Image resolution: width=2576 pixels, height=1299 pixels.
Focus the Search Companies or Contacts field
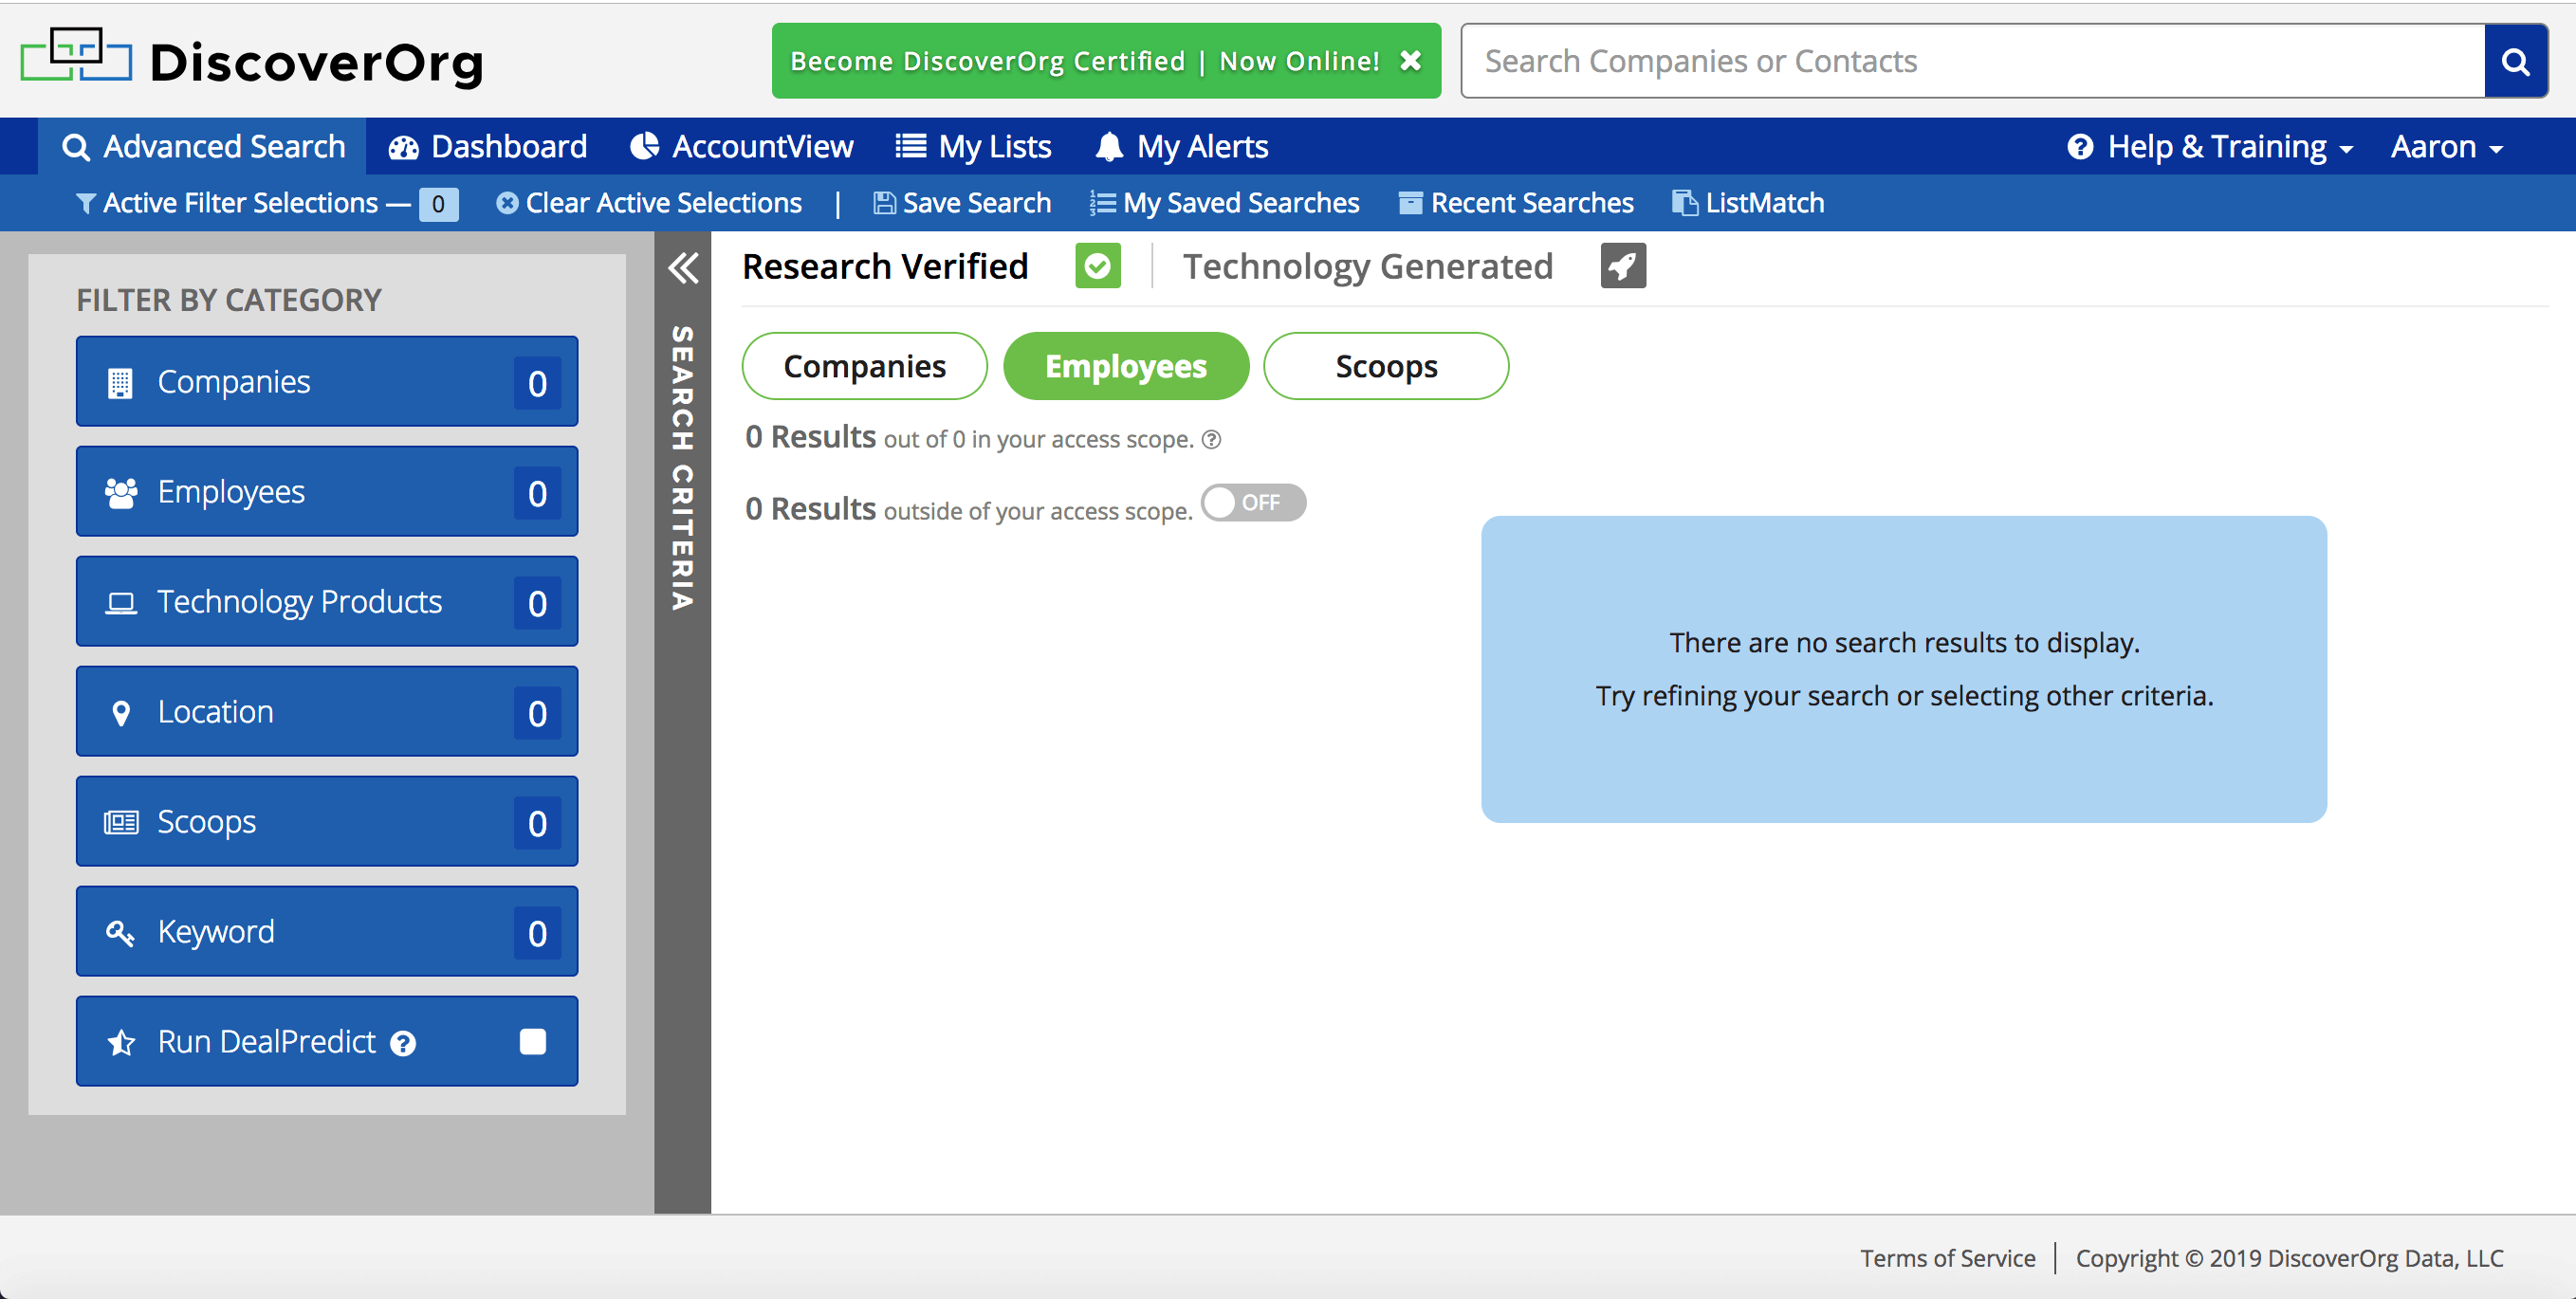click(x=1973, y=61)
